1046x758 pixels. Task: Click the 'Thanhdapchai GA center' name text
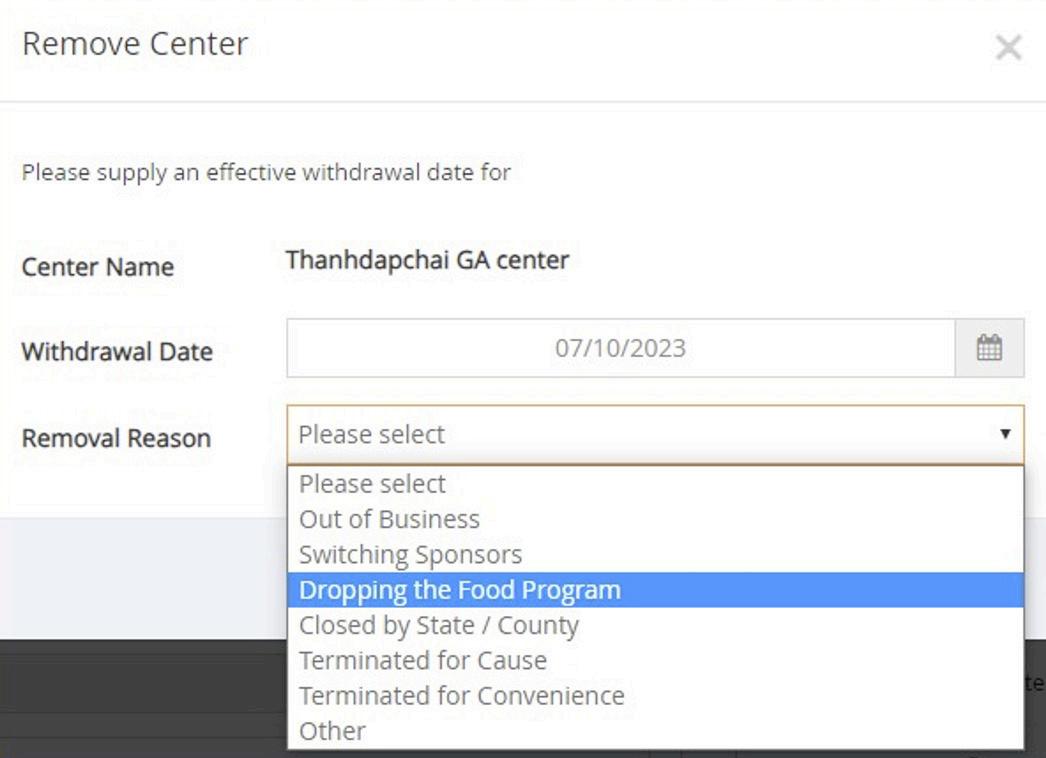427,261
